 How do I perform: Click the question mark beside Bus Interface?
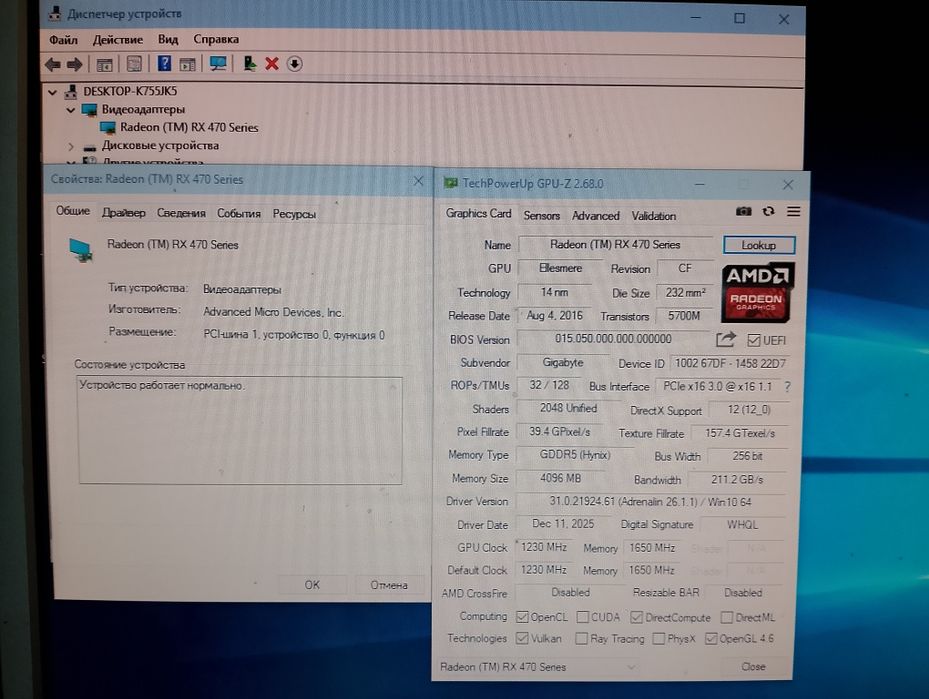coord(787,387)
